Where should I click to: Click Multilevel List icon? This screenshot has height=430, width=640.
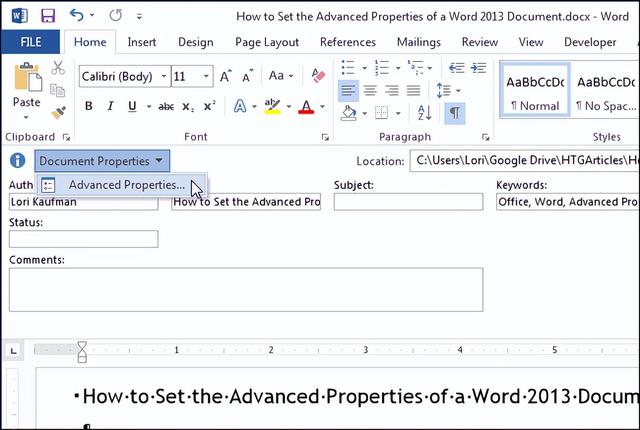click(416, 68)
